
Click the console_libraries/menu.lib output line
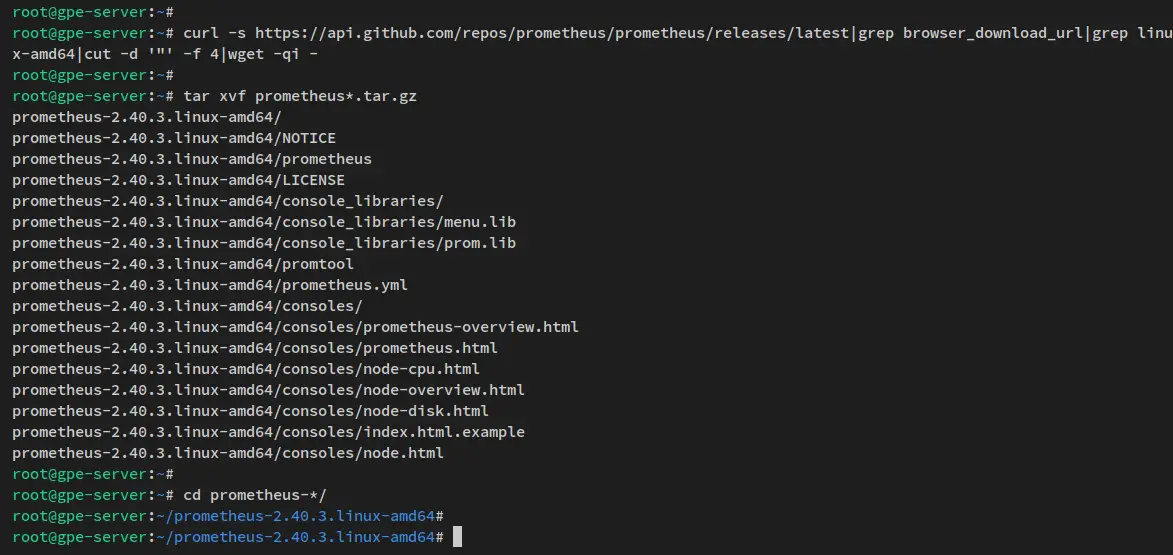pyautogui.click(x=264, y=222)
